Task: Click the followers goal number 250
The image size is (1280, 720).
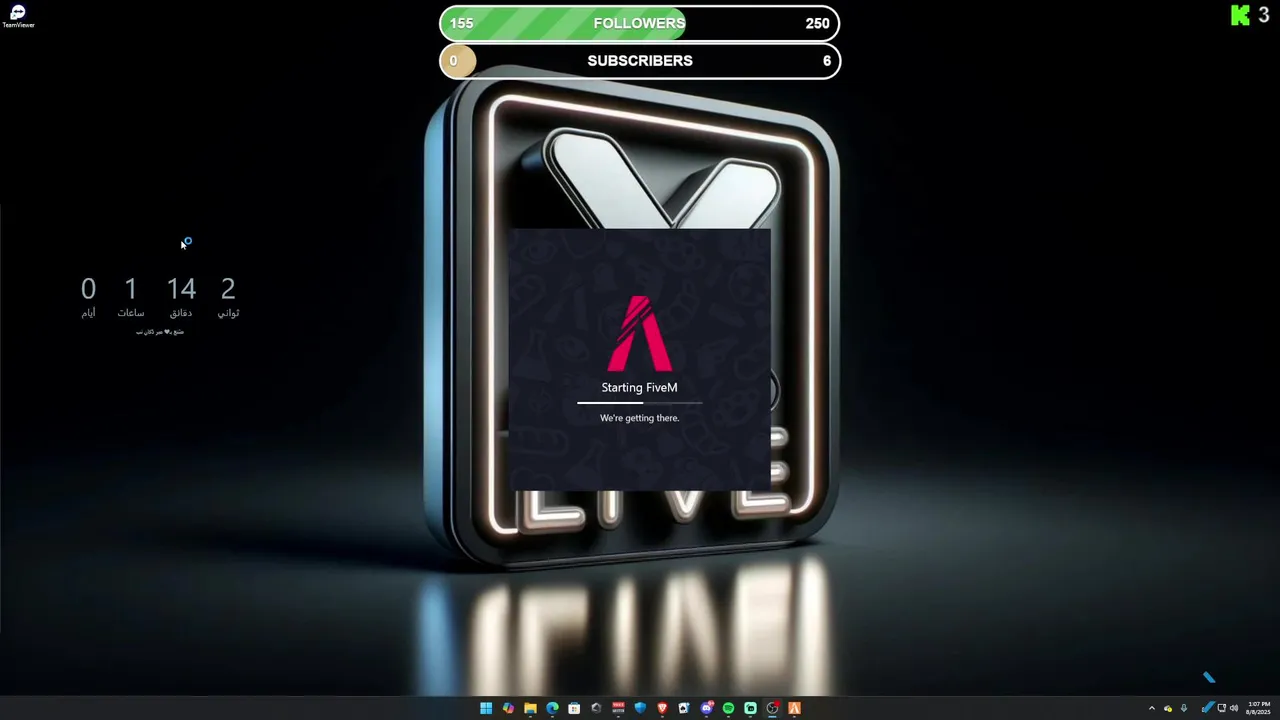Action: (x=817, y=24)
